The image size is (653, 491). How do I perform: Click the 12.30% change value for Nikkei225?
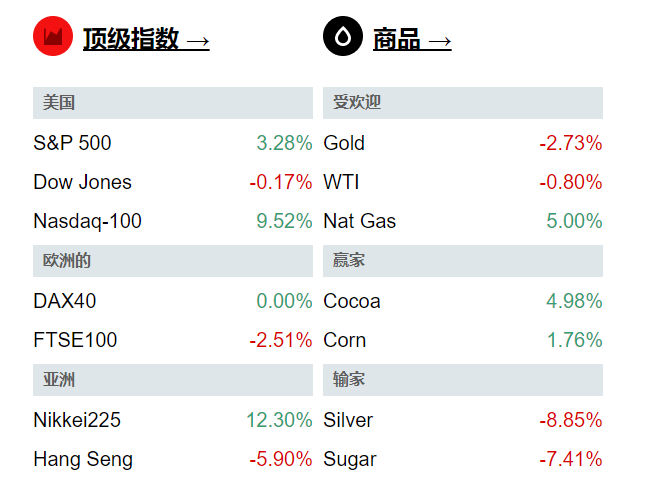click(279, 420)
